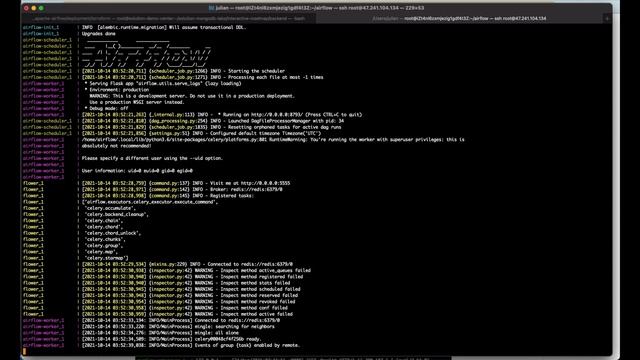This screenshot has height=360, width=640.
Task: Click the celery worker 'ready.' line
Action: point(171,339)
